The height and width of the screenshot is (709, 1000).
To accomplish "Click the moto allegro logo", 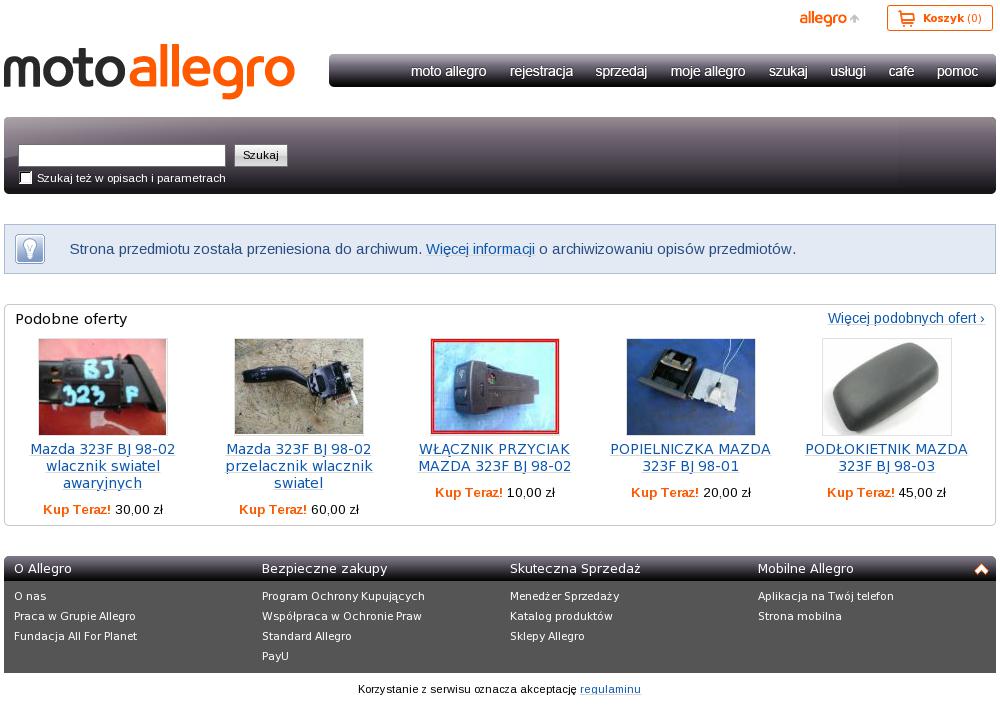I will point(149,71).
